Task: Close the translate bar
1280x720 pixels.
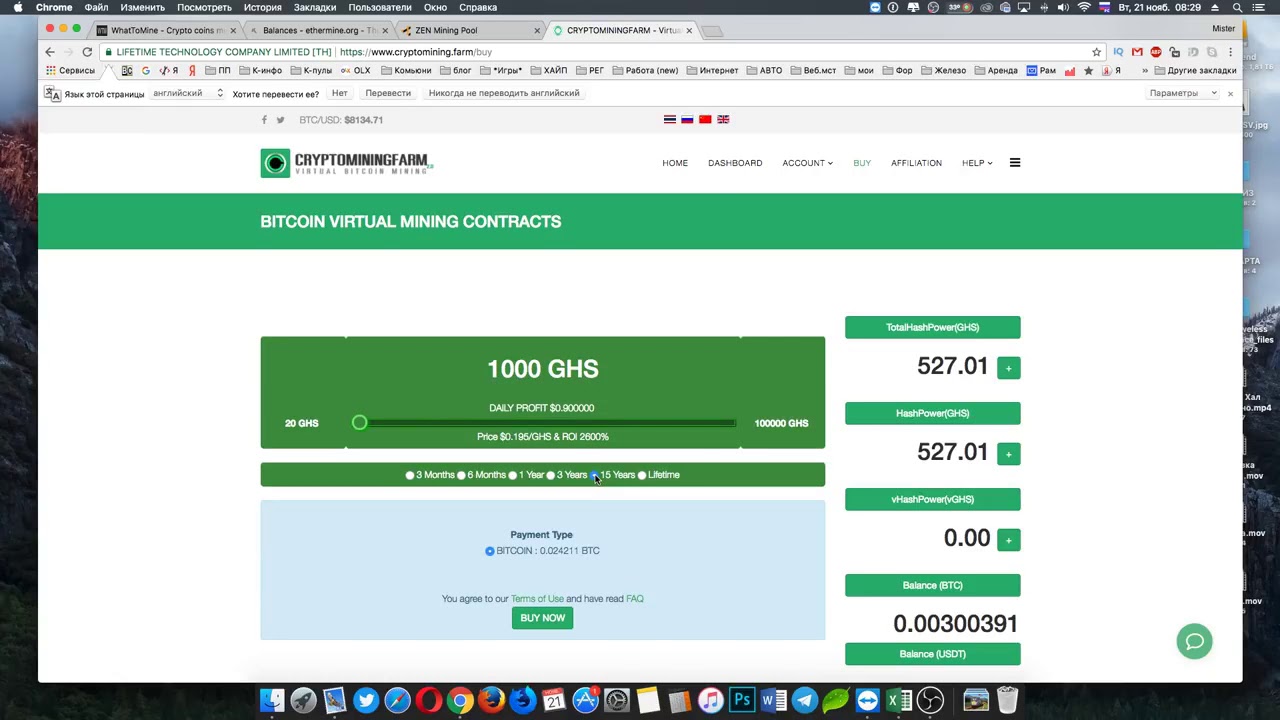Action: pos(1230,93)
